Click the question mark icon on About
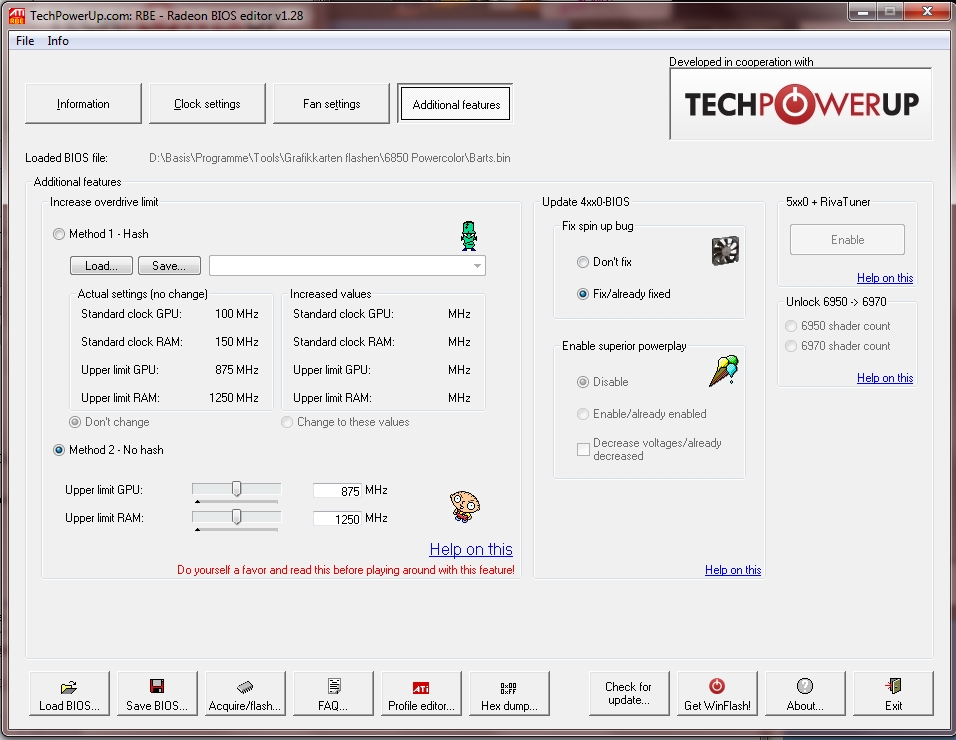This screenshot has height=740, width=956. click(x=805, y=686)
